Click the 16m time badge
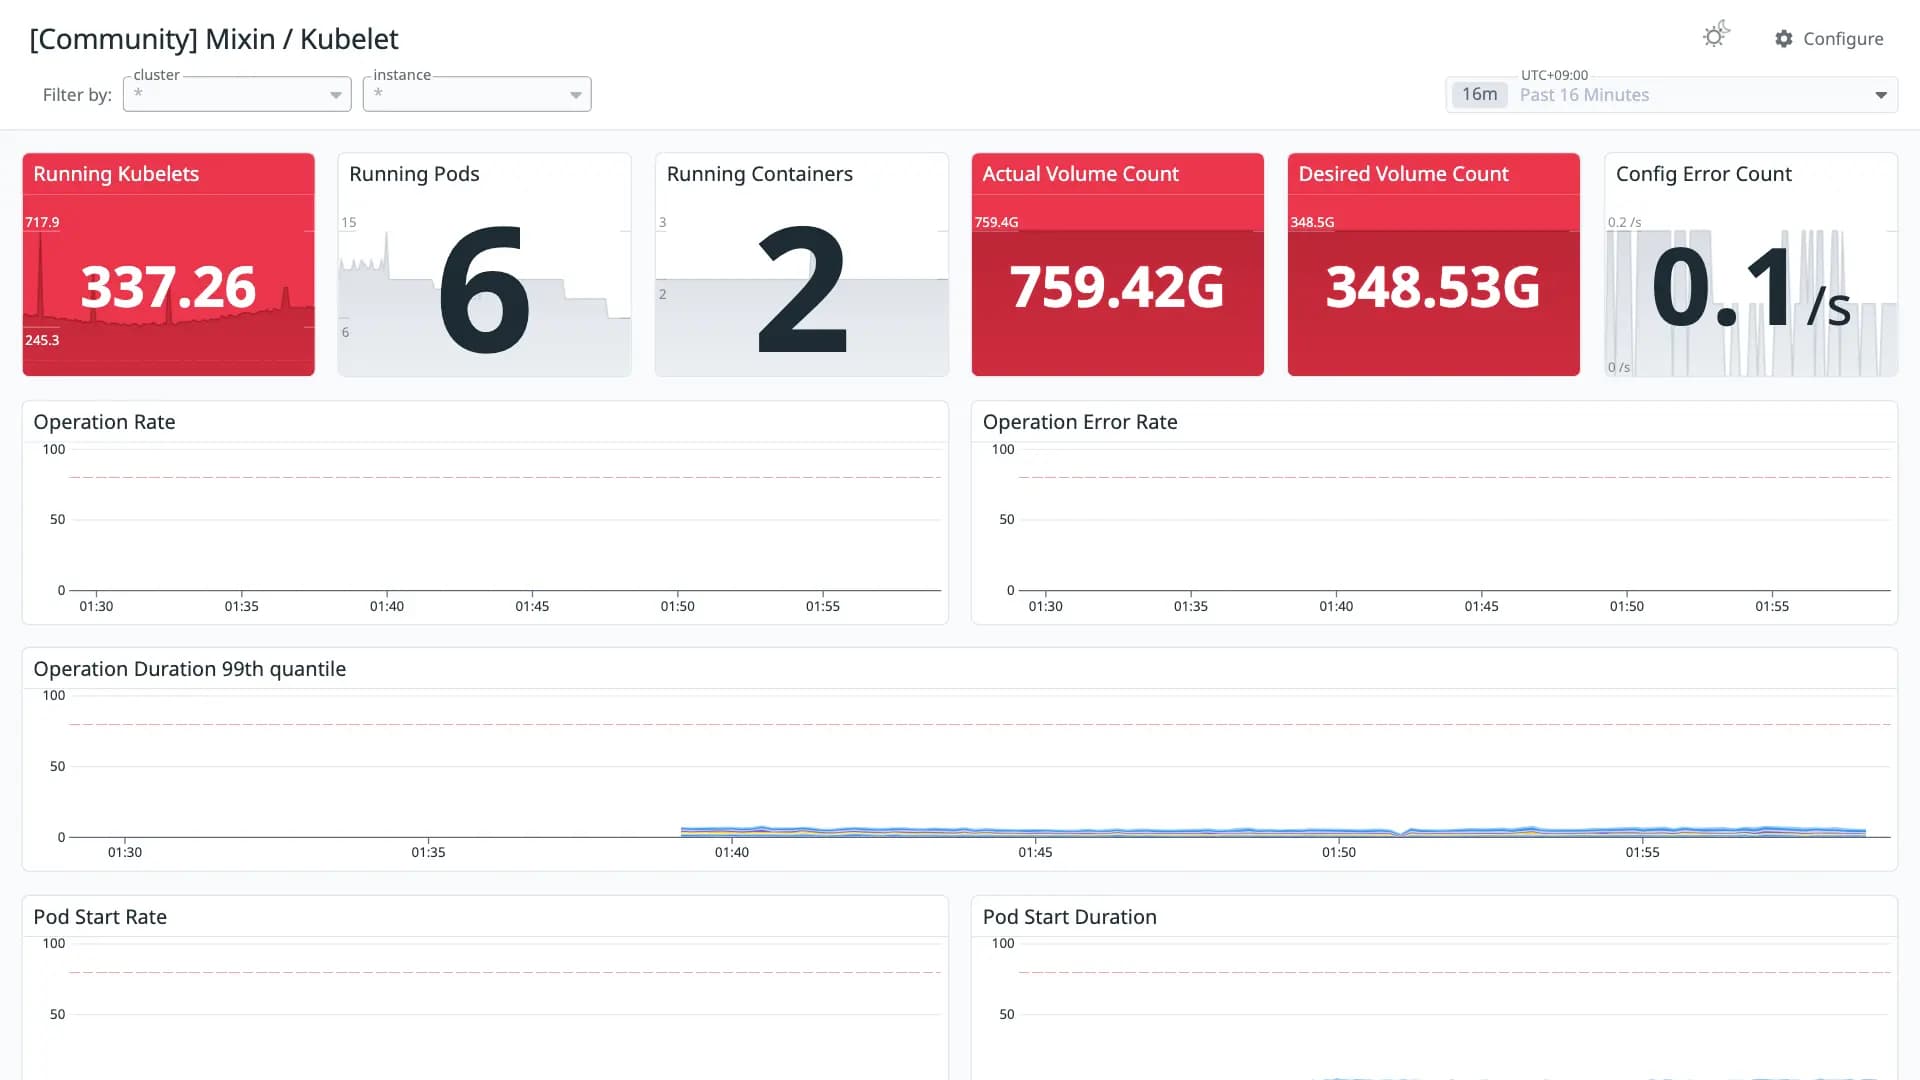Viewport: 1920px width, 1080px height. (1479, 95)
